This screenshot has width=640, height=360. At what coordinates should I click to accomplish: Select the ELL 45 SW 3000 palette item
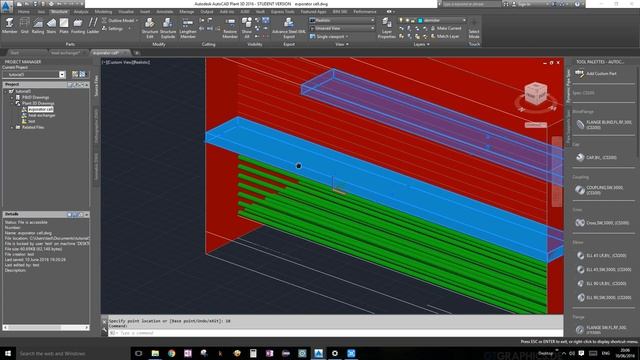click(604, 269)
